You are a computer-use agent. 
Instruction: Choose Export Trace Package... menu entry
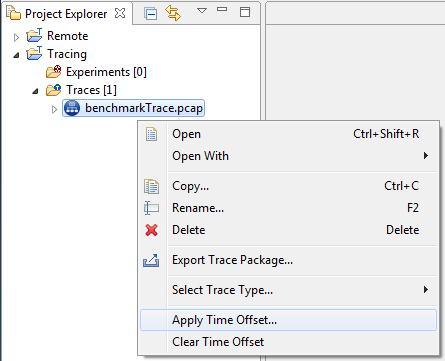288,260
